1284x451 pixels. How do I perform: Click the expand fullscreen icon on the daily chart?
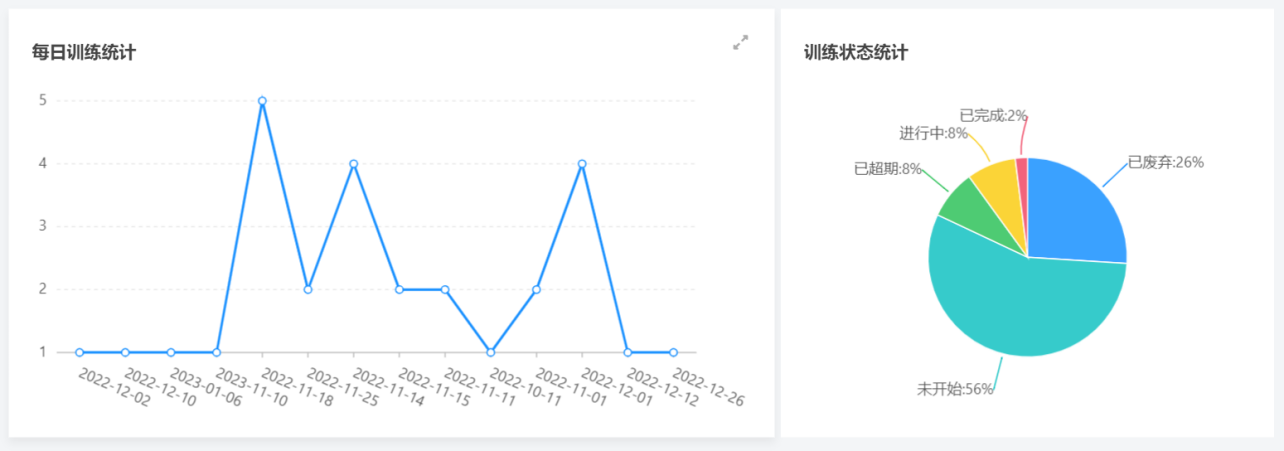(740, 43)
